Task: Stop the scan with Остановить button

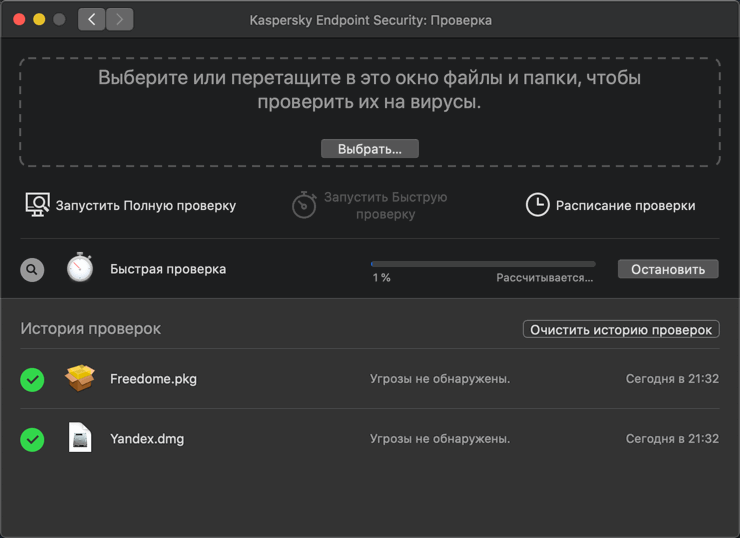Action: click(667, 269)
